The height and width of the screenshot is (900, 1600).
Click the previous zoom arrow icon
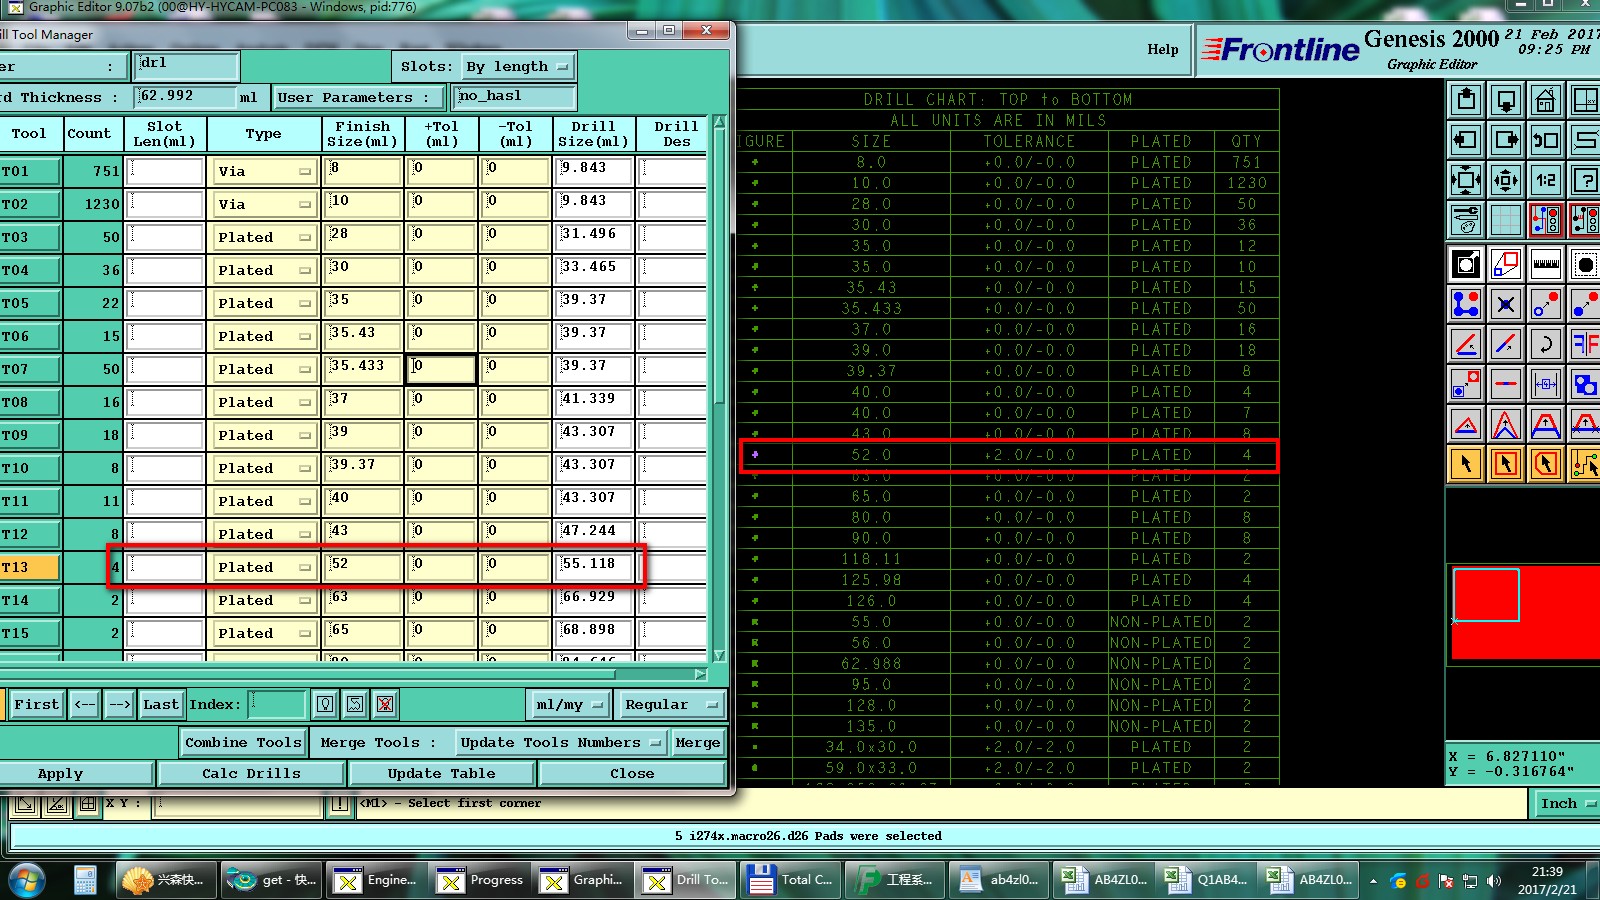pyautogui.click(x=1546, y=140)
